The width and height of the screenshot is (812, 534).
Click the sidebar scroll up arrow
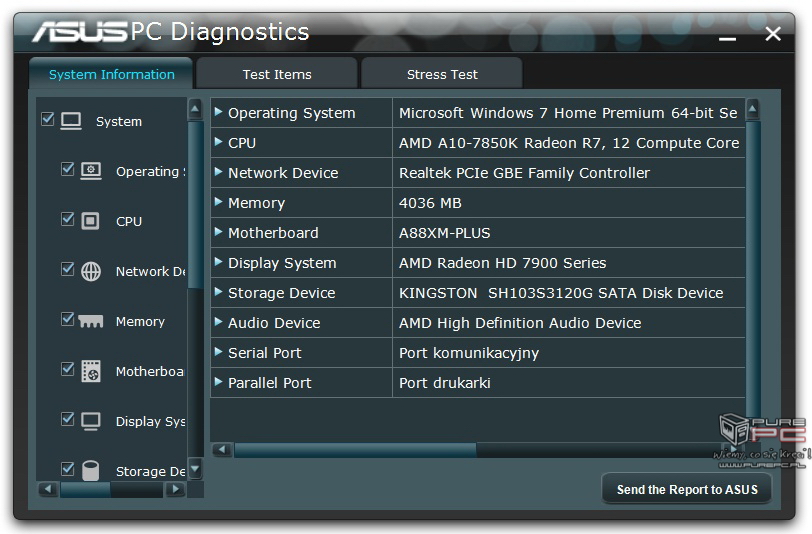[x=195, y=109]
